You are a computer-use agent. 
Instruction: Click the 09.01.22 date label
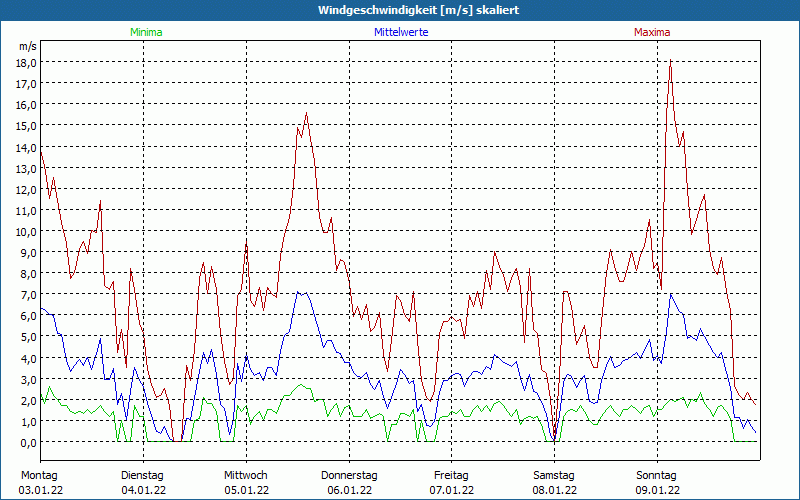[658, 490]
